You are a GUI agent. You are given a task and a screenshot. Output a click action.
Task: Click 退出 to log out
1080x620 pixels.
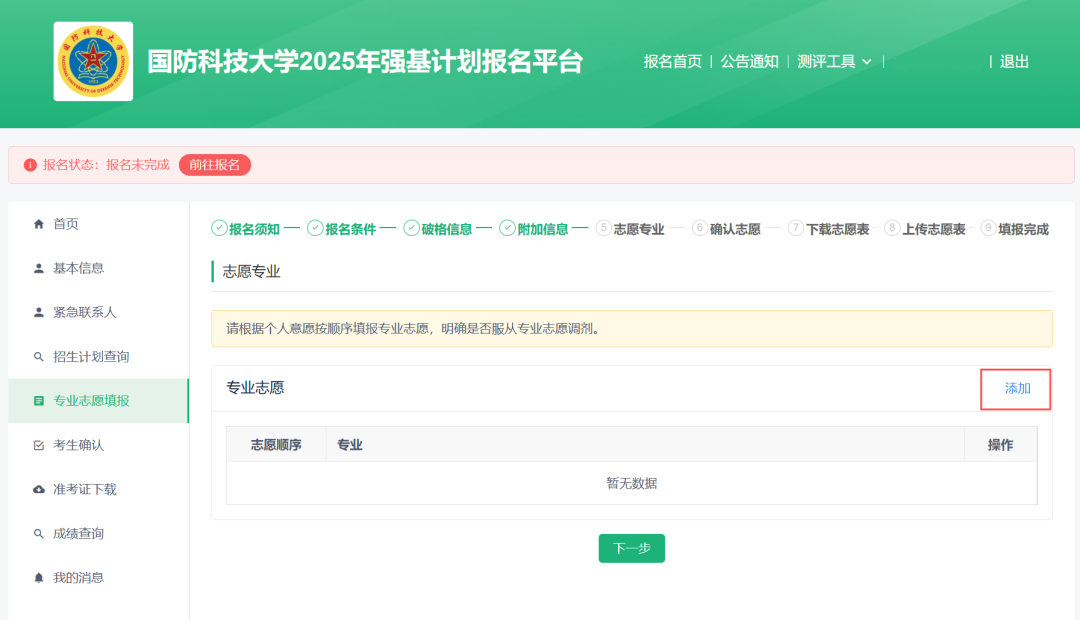(1014, 61)
